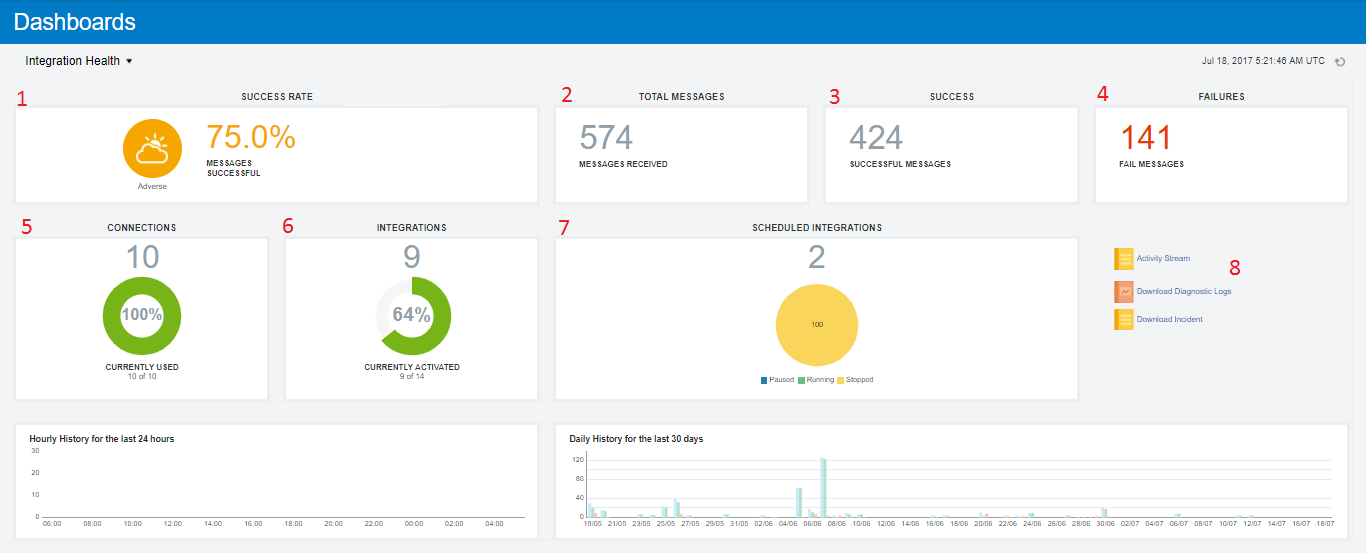The width and height of the screenshot is (1366, 553).
Task: Click the Dashboards header title
Action: point(75,22)
